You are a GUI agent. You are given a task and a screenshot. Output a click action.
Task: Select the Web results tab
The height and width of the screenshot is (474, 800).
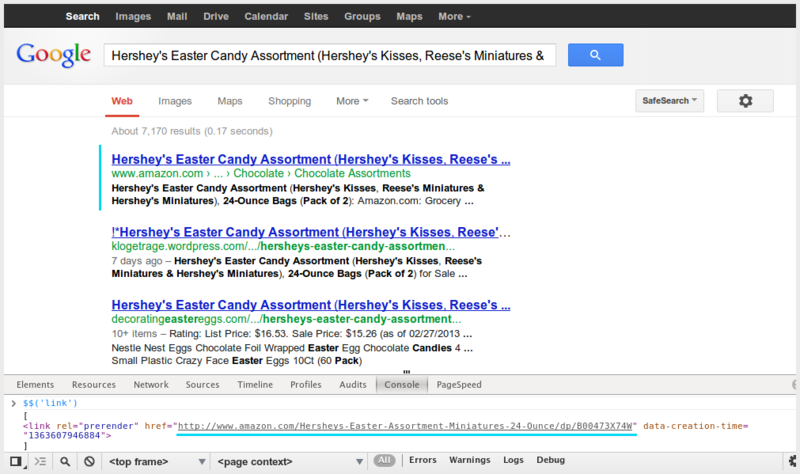pos(122,101)
